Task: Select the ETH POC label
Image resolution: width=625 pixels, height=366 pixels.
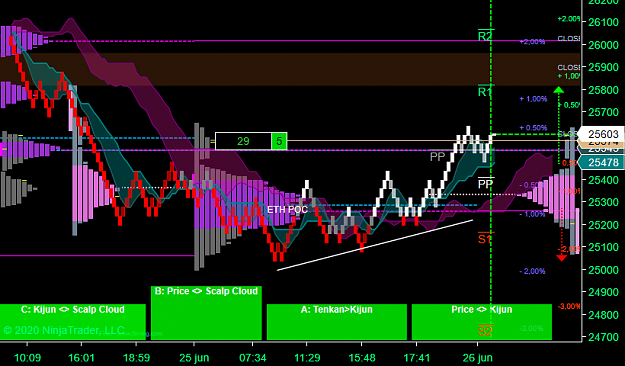Action: tap(287, 210)
